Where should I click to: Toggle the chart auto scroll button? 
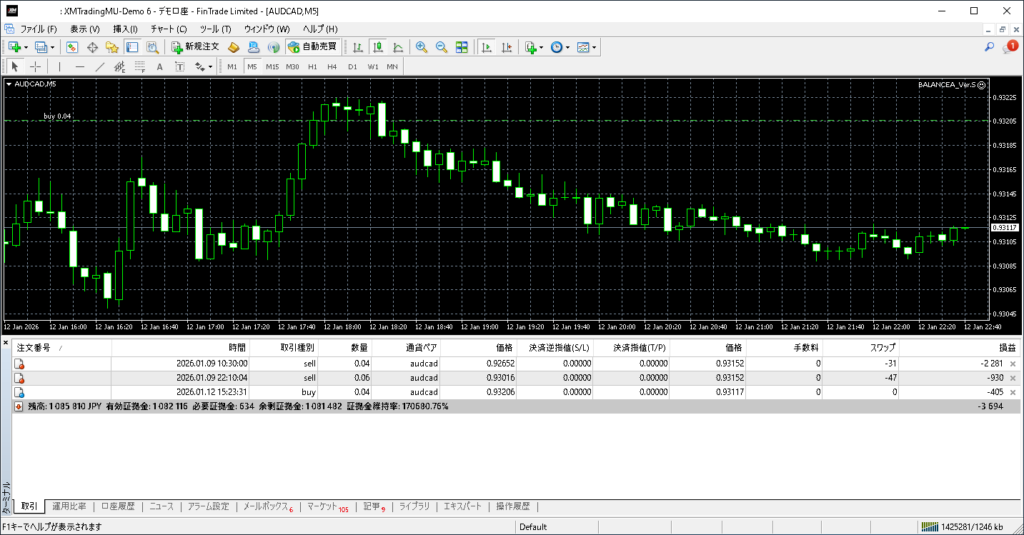coord(485,47)
